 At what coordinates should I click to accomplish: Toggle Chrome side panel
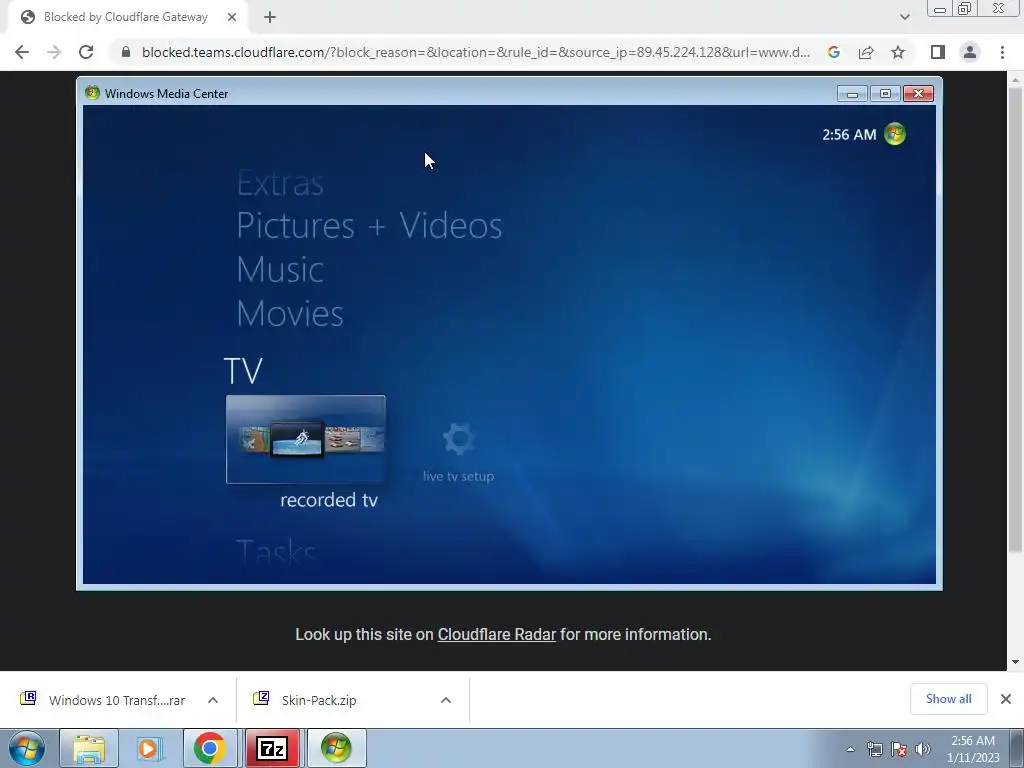(x=938, y=52)
